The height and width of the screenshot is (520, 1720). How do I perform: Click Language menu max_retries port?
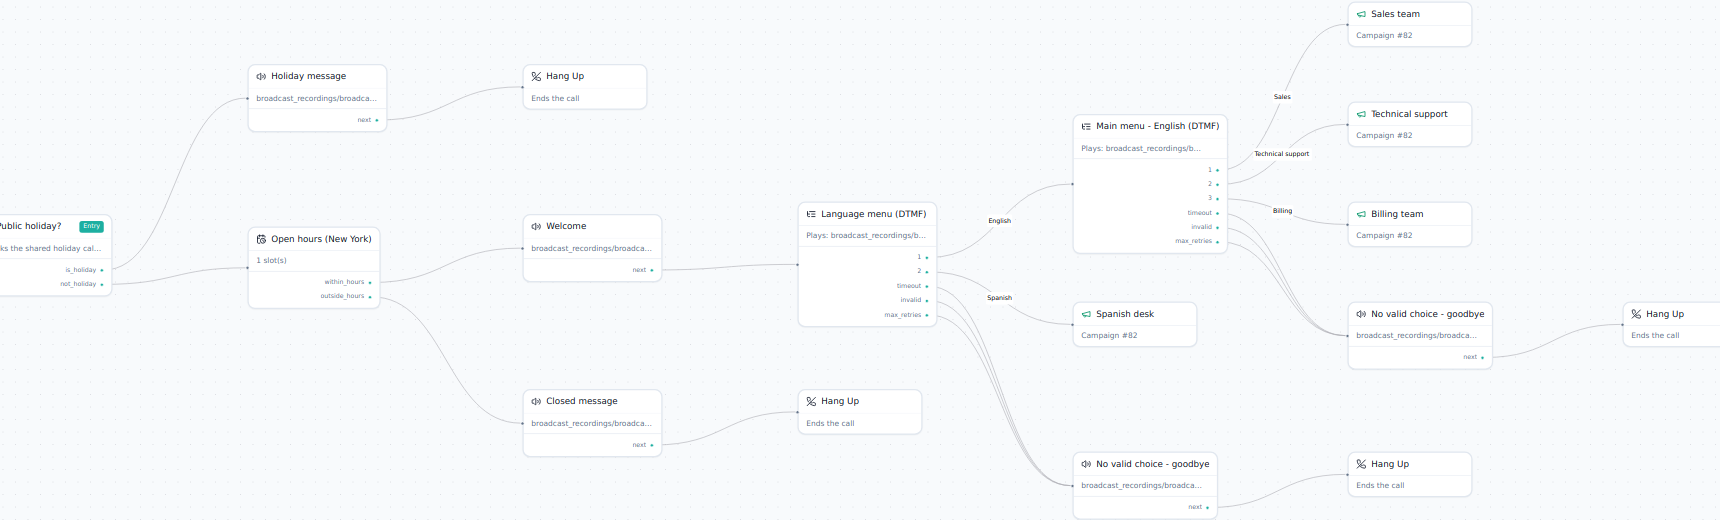click(927, 315)
